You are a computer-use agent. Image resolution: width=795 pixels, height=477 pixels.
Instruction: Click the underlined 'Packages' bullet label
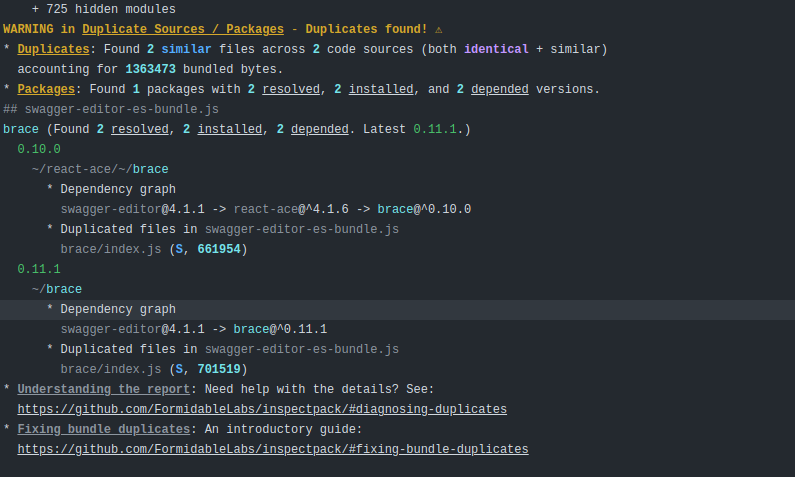(x=46, y=89)
